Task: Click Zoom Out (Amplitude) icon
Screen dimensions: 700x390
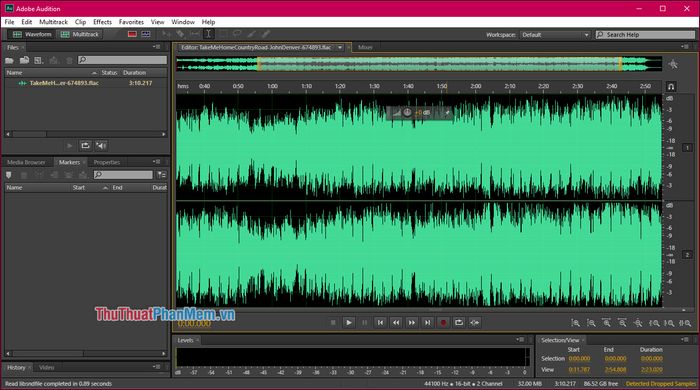Action: coord(591,323)
